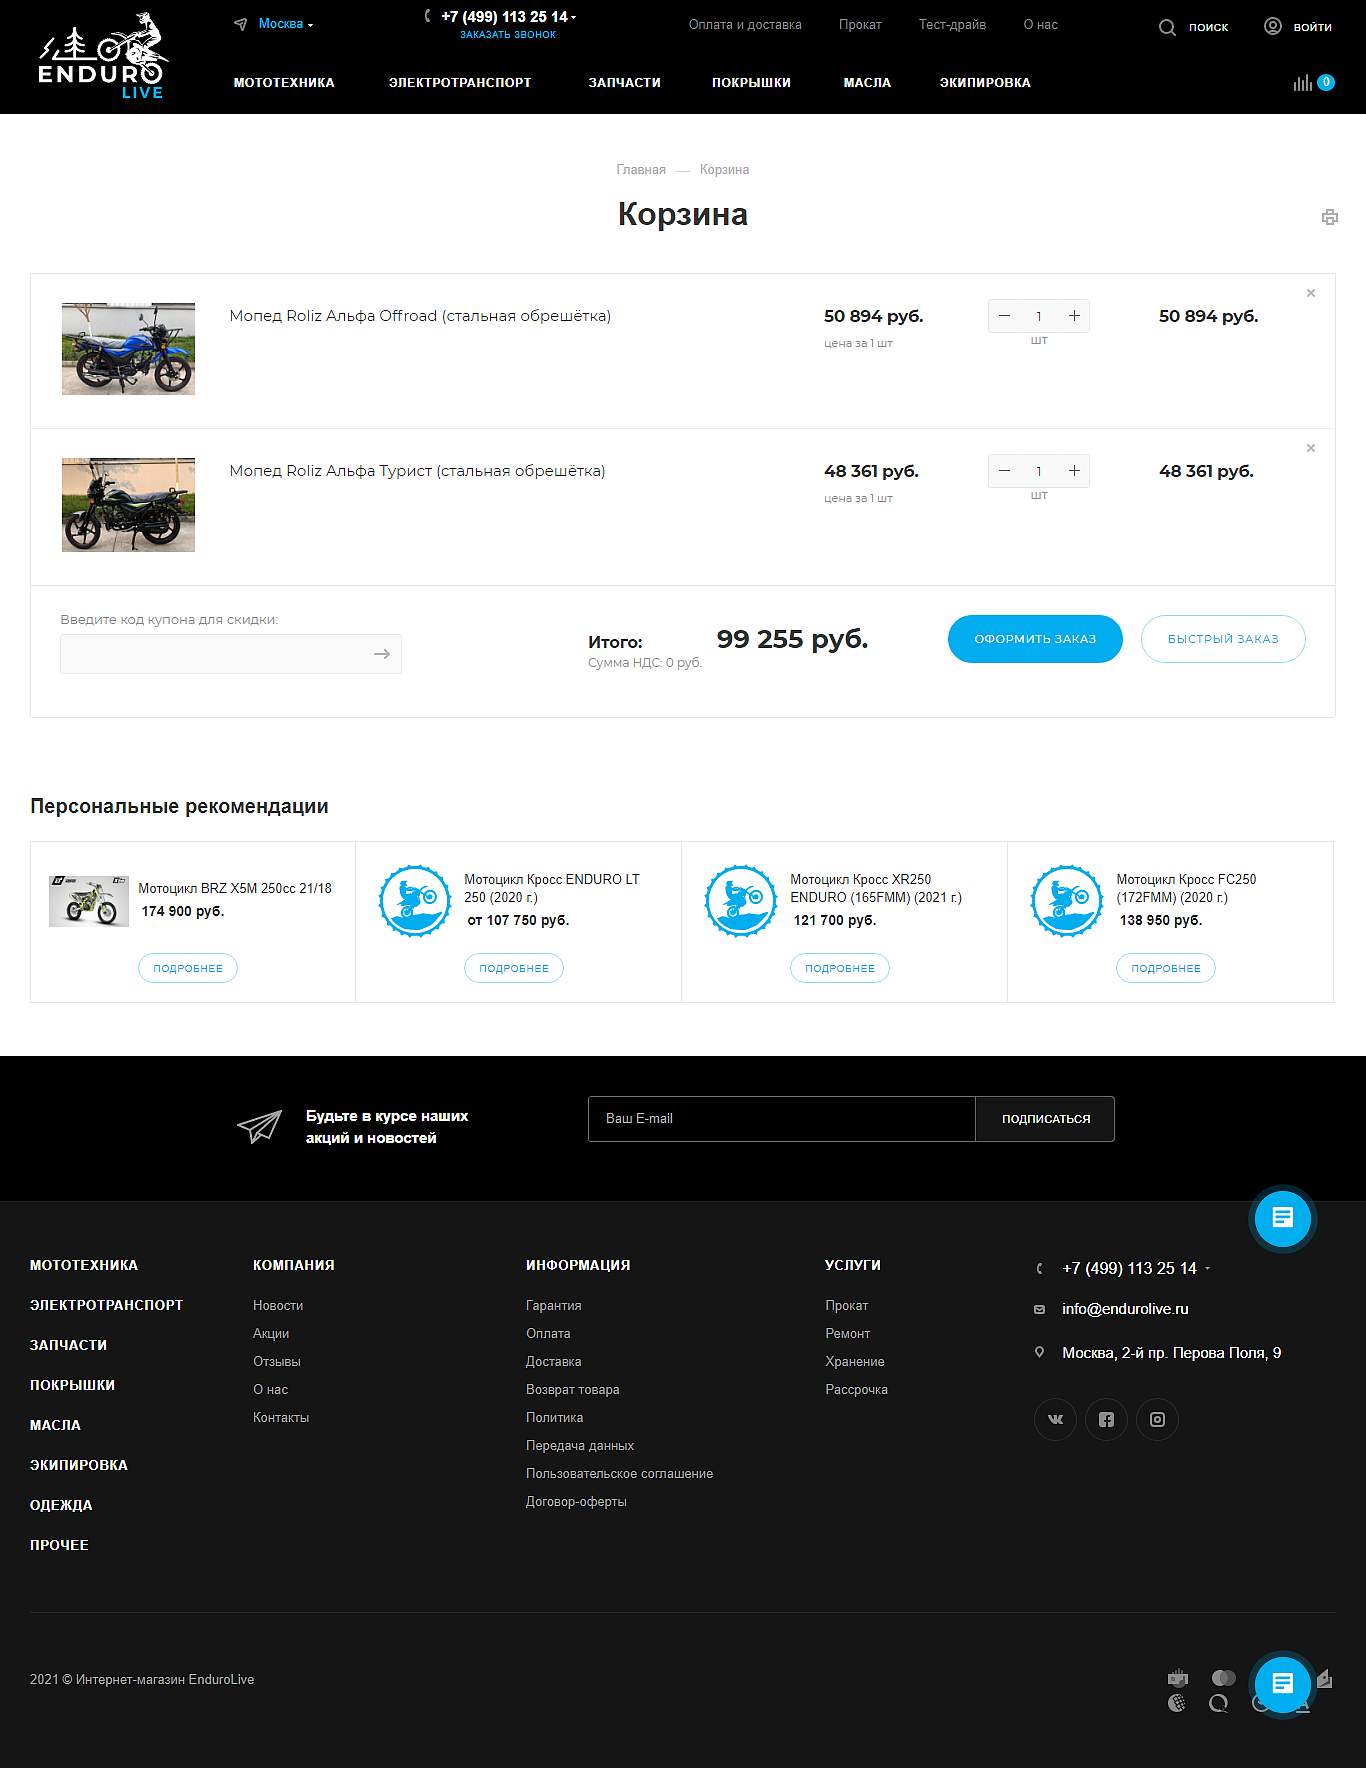Click the Оформить заказ button

tap(1035, 639)
